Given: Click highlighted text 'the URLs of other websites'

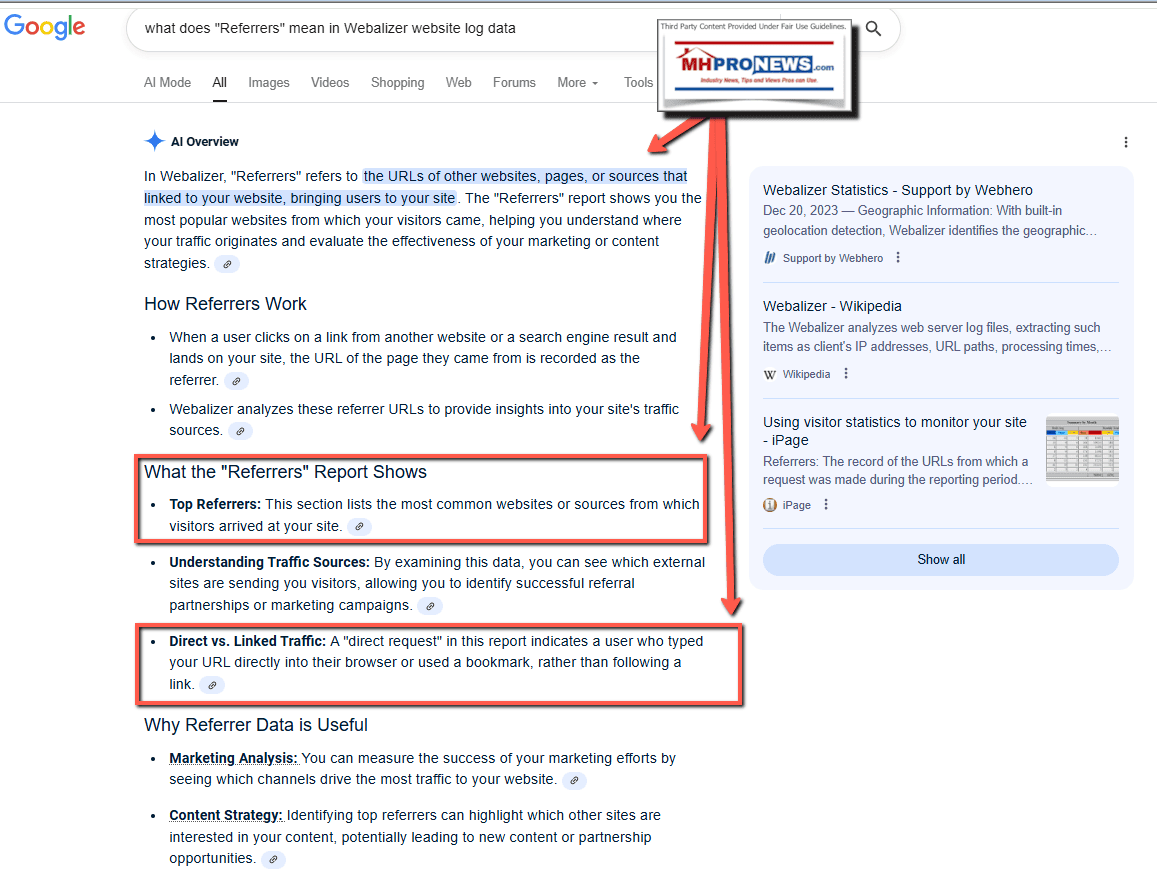Looking at the screenshot, I should click(x=450, y=176).
